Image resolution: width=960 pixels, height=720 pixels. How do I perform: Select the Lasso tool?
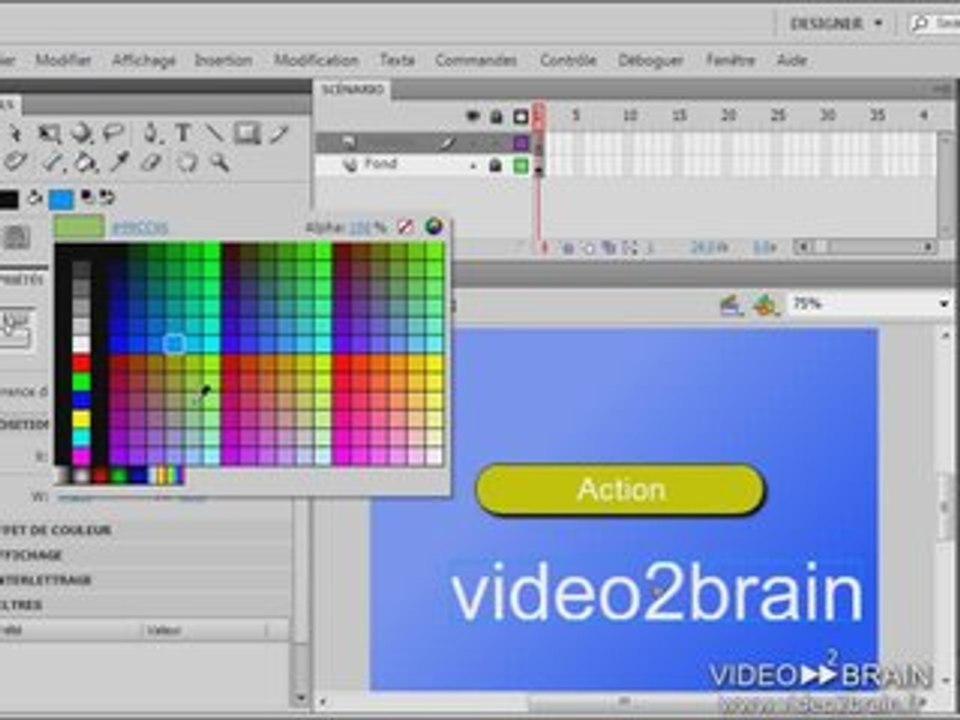coord(113,132)
